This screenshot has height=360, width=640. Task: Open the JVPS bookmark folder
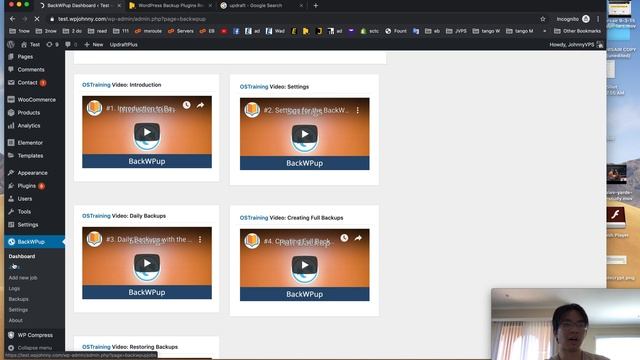pyautogui.click(x=456, y=31)
